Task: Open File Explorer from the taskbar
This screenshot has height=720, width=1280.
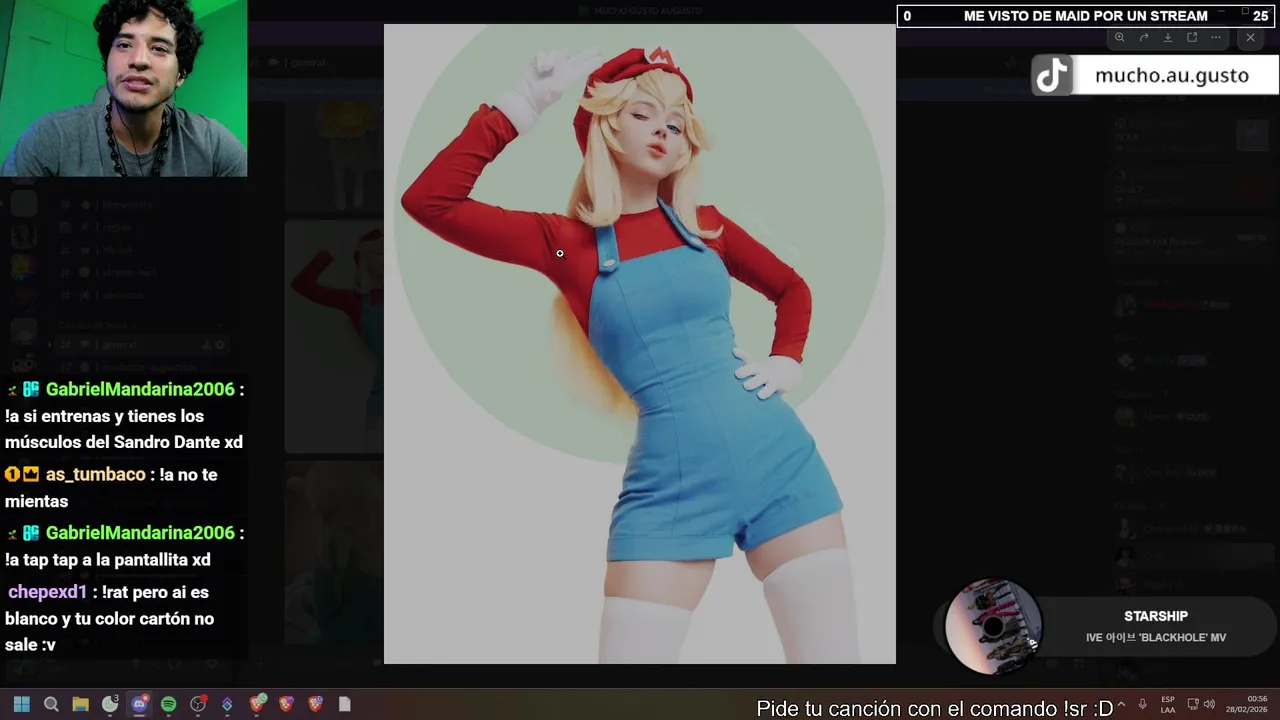Action: (80, 704)
